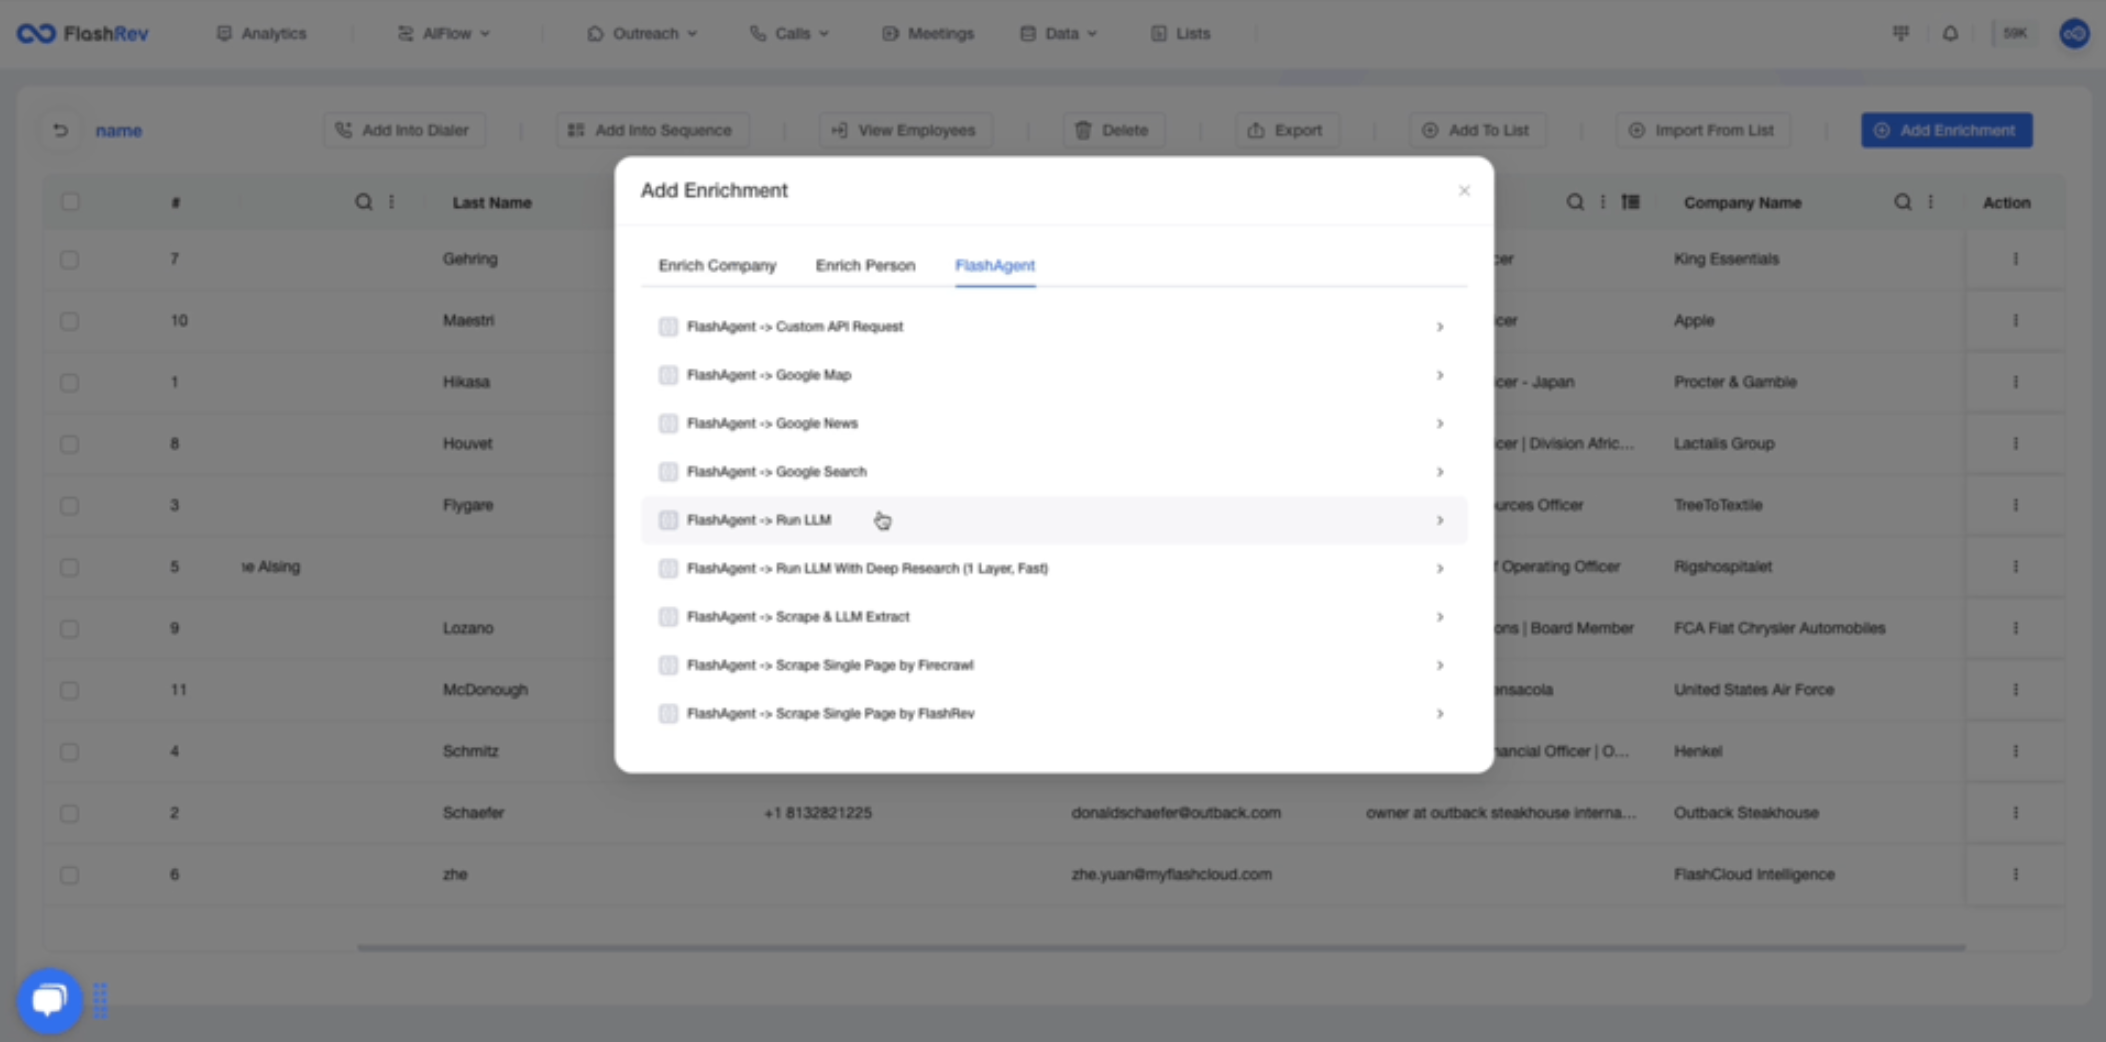Open the notifications bell icon
The height and width of the screenshot is (1042, 2106).
pos(1950,33)
